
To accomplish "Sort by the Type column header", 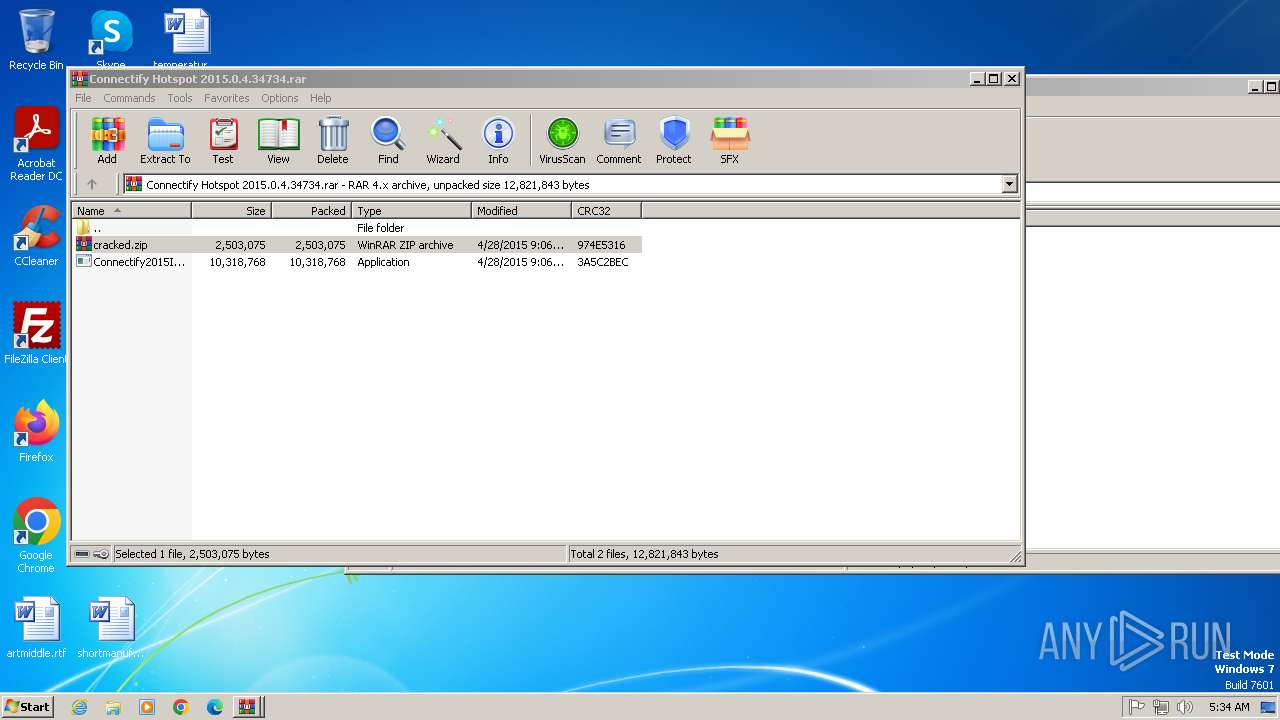I will (411, 211).
